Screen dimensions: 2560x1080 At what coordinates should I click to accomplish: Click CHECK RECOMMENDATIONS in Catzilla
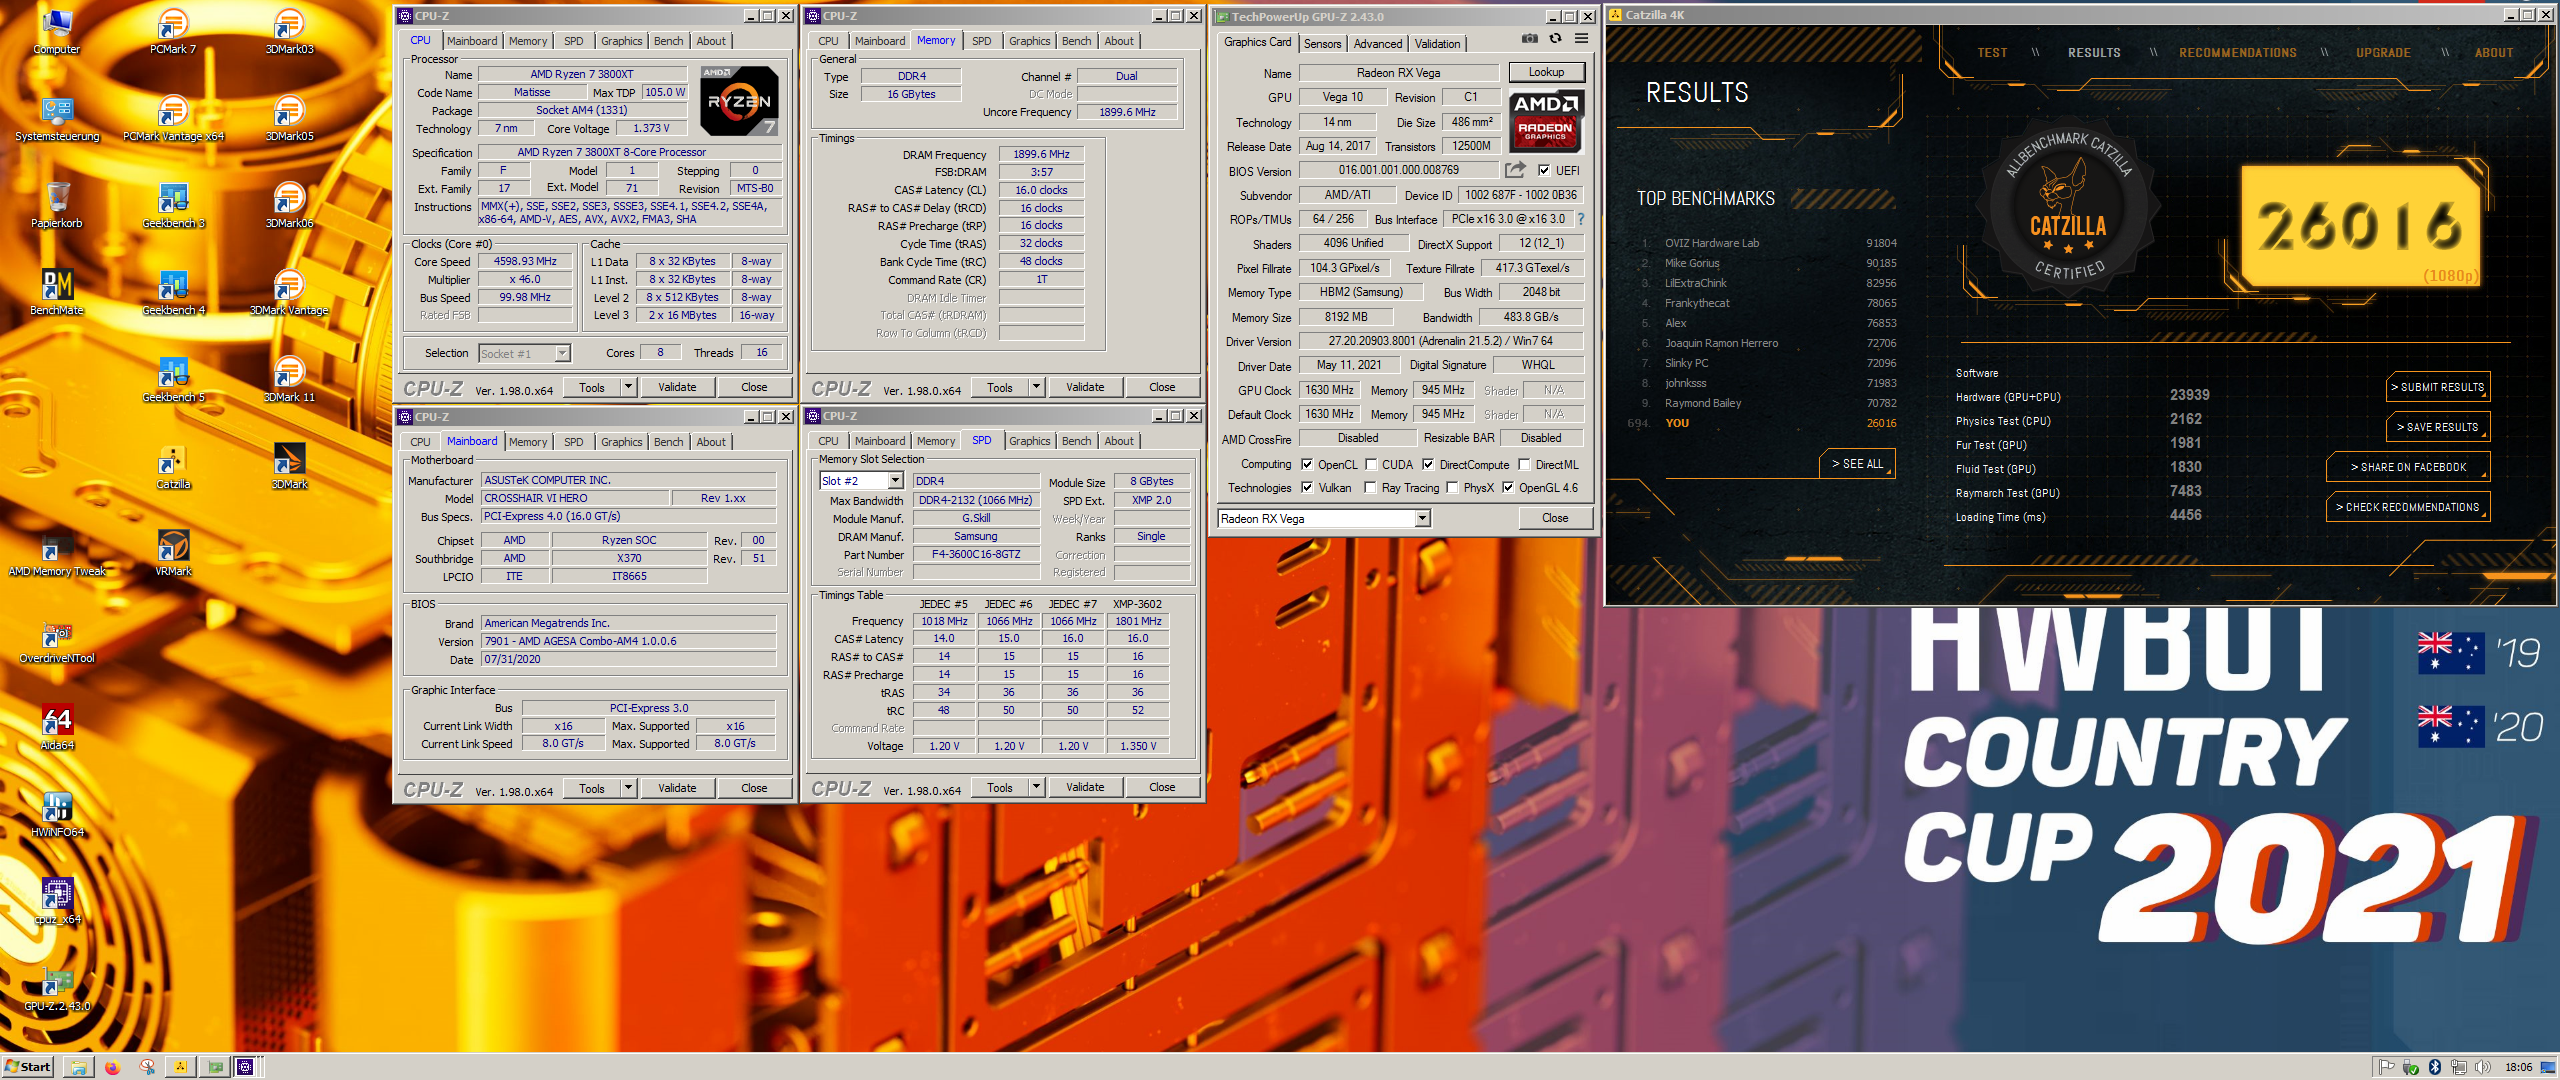click(x=2407, y=507)
